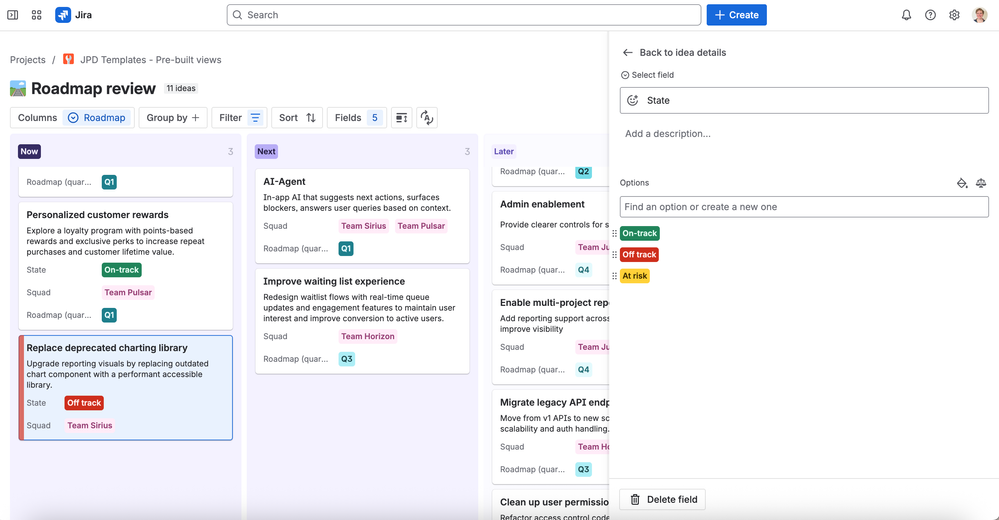Viewport: 999px width, 520px height.
Task: Click the JPD Templates project icon
Action: click(x=68, y=59)
